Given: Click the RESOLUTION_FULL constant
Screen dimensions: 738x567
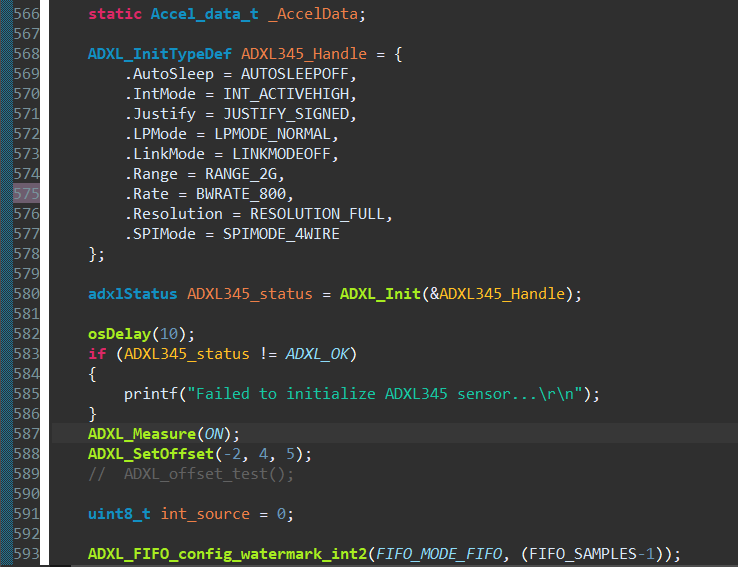Looking at the screenshot, I should (318, 214).
